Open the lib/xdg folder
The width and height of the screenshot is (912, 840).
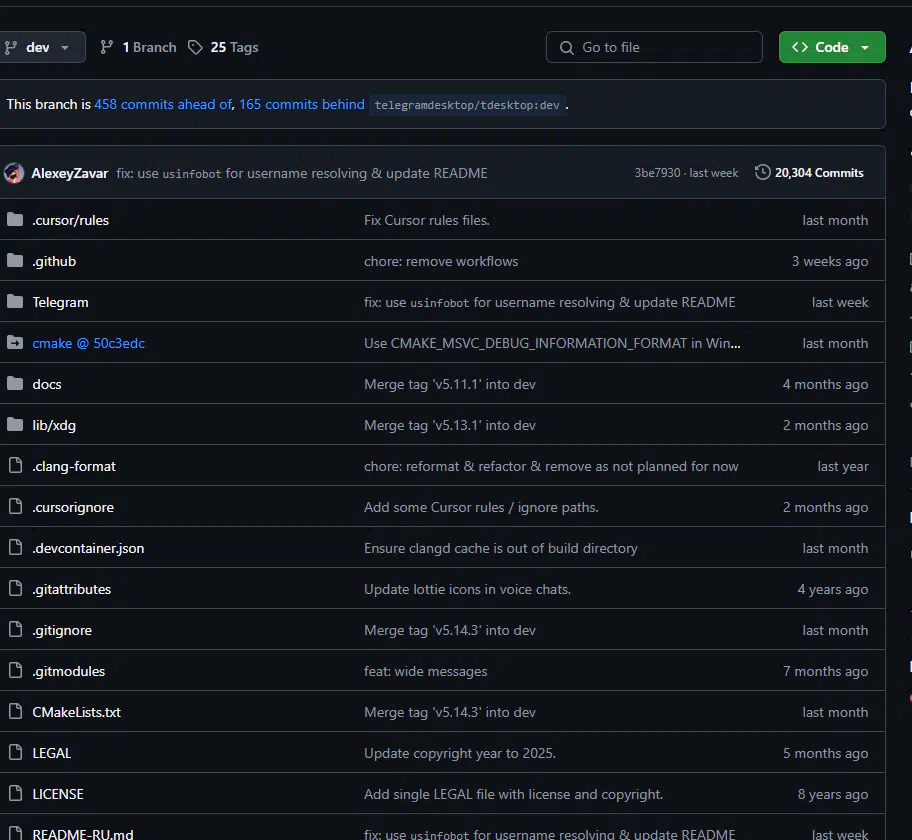[x=54, y=425]
